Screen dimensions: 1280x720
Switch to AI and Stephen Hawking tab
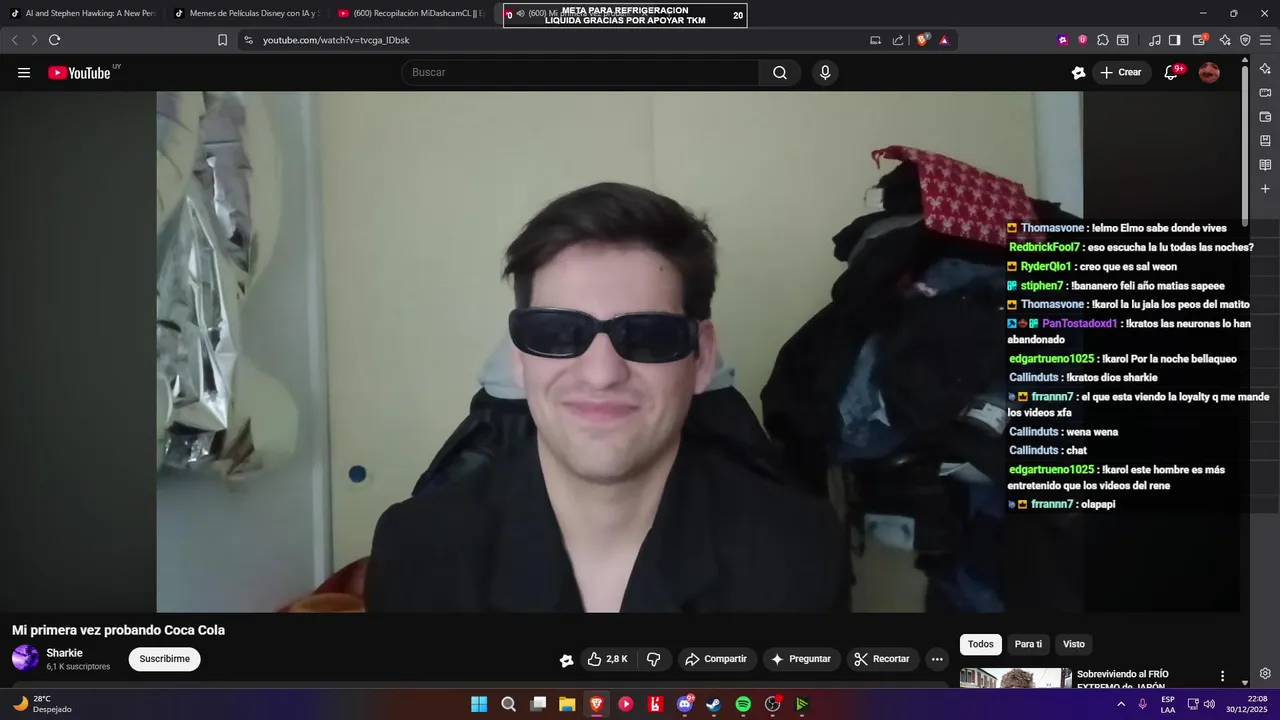(83, 13)
